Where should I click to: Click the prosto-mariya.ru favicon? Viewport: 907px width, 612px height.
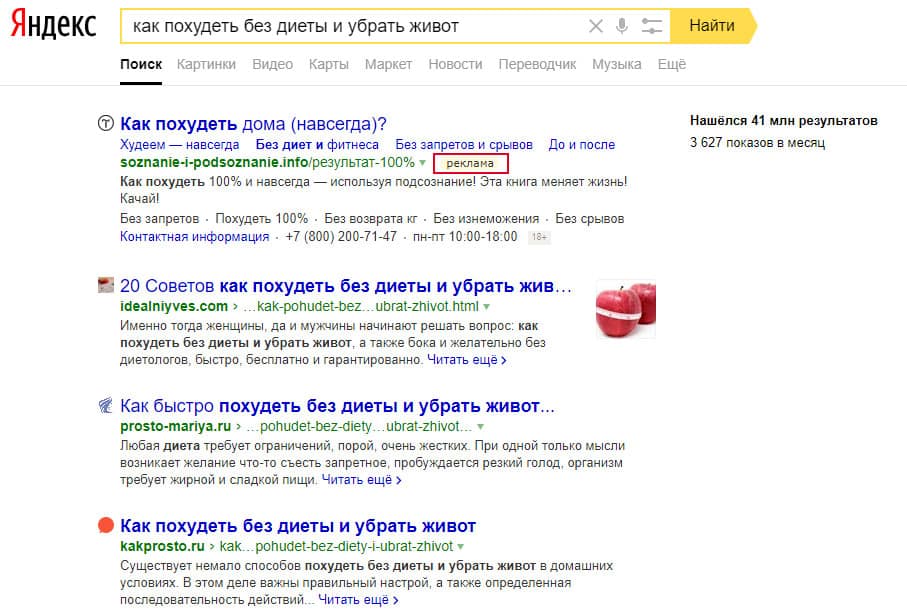tap(105, 406)
